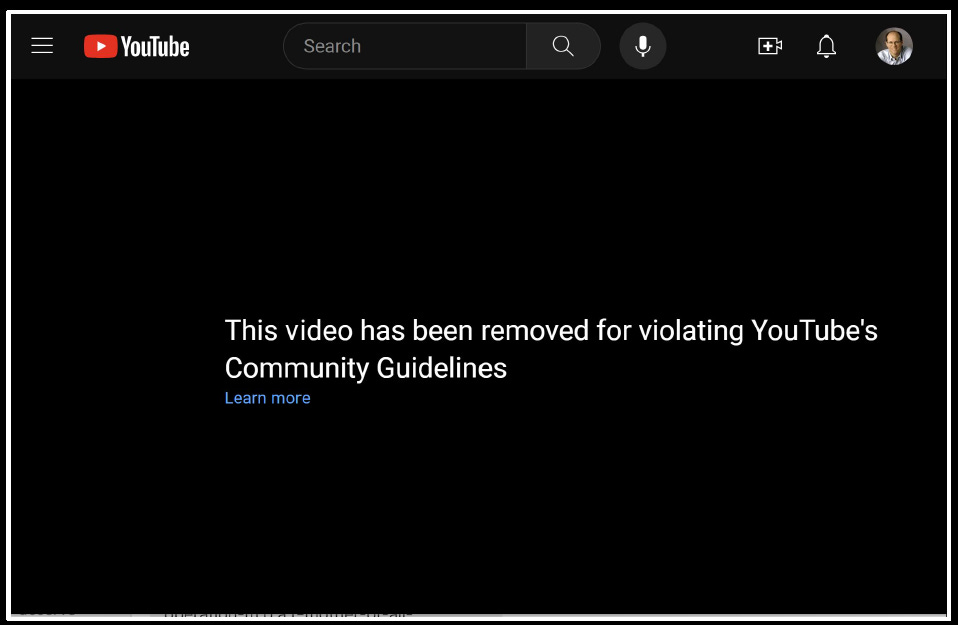958x625 pixels.
Task: Click the word "YouTube's" in the removal notice
Action: [x=814, y=331]
